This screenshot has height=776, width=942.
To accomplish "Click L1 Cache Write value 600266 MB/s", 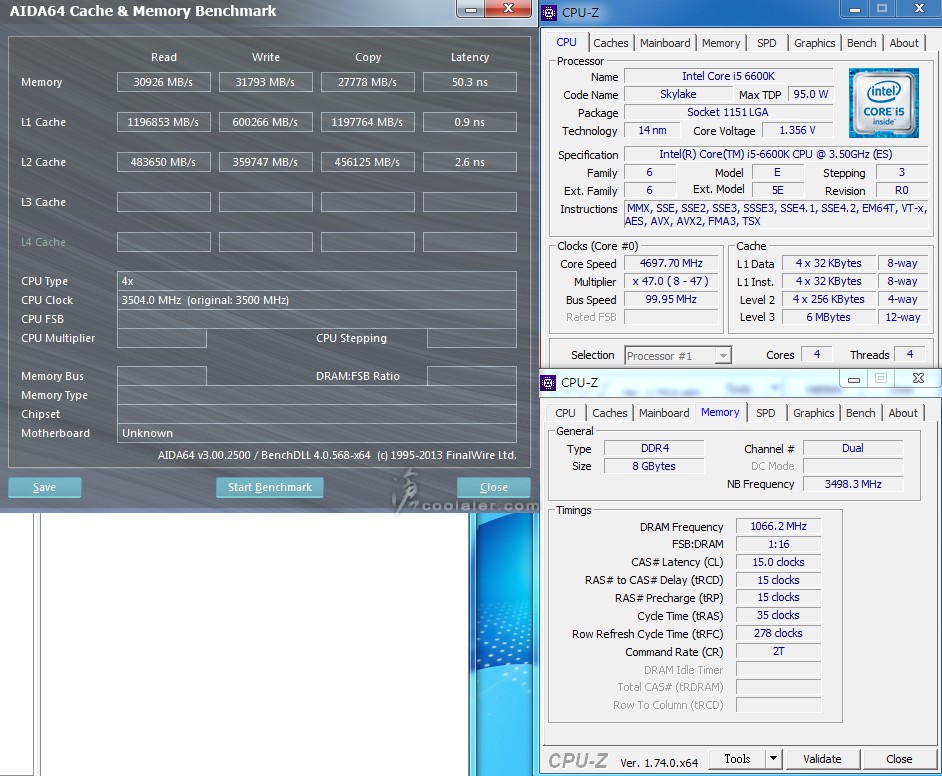I will [265, 122].
